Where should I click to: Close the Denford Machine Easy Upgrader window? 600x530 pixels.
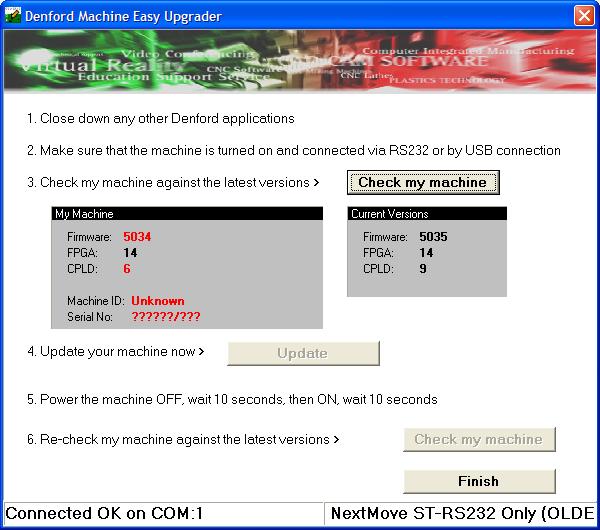(584, 16)
